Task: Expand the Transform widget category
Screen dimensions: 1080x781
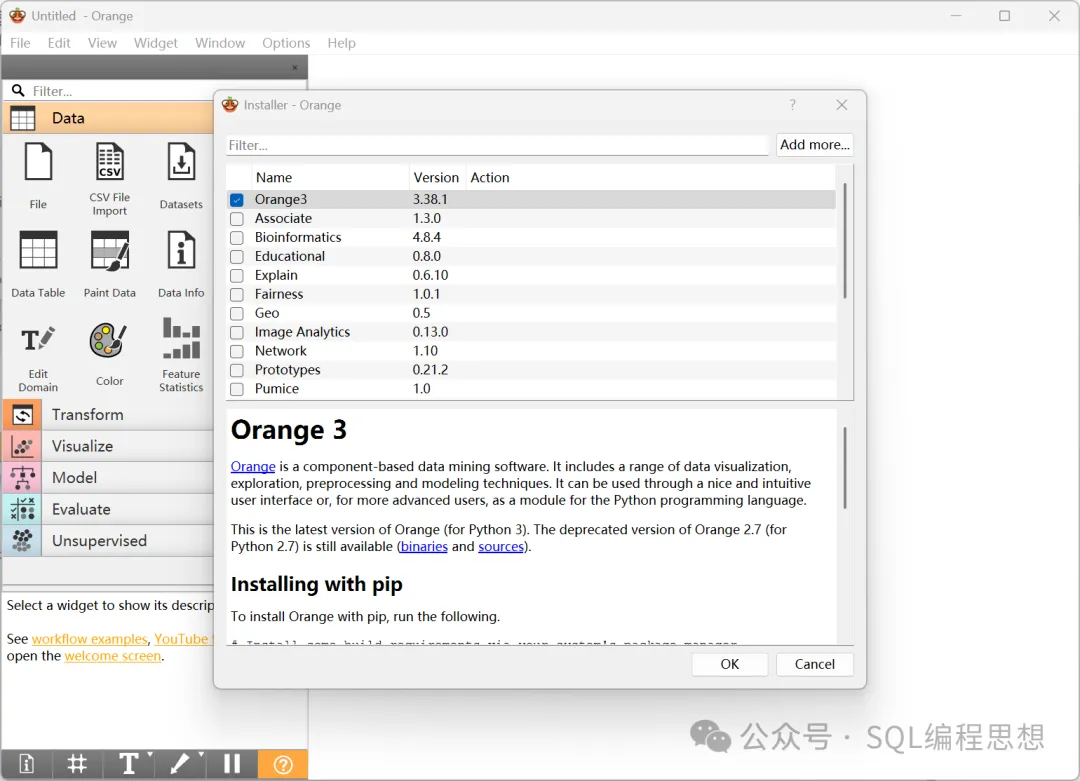Action: pyautogui.click(x=108, y=415)
